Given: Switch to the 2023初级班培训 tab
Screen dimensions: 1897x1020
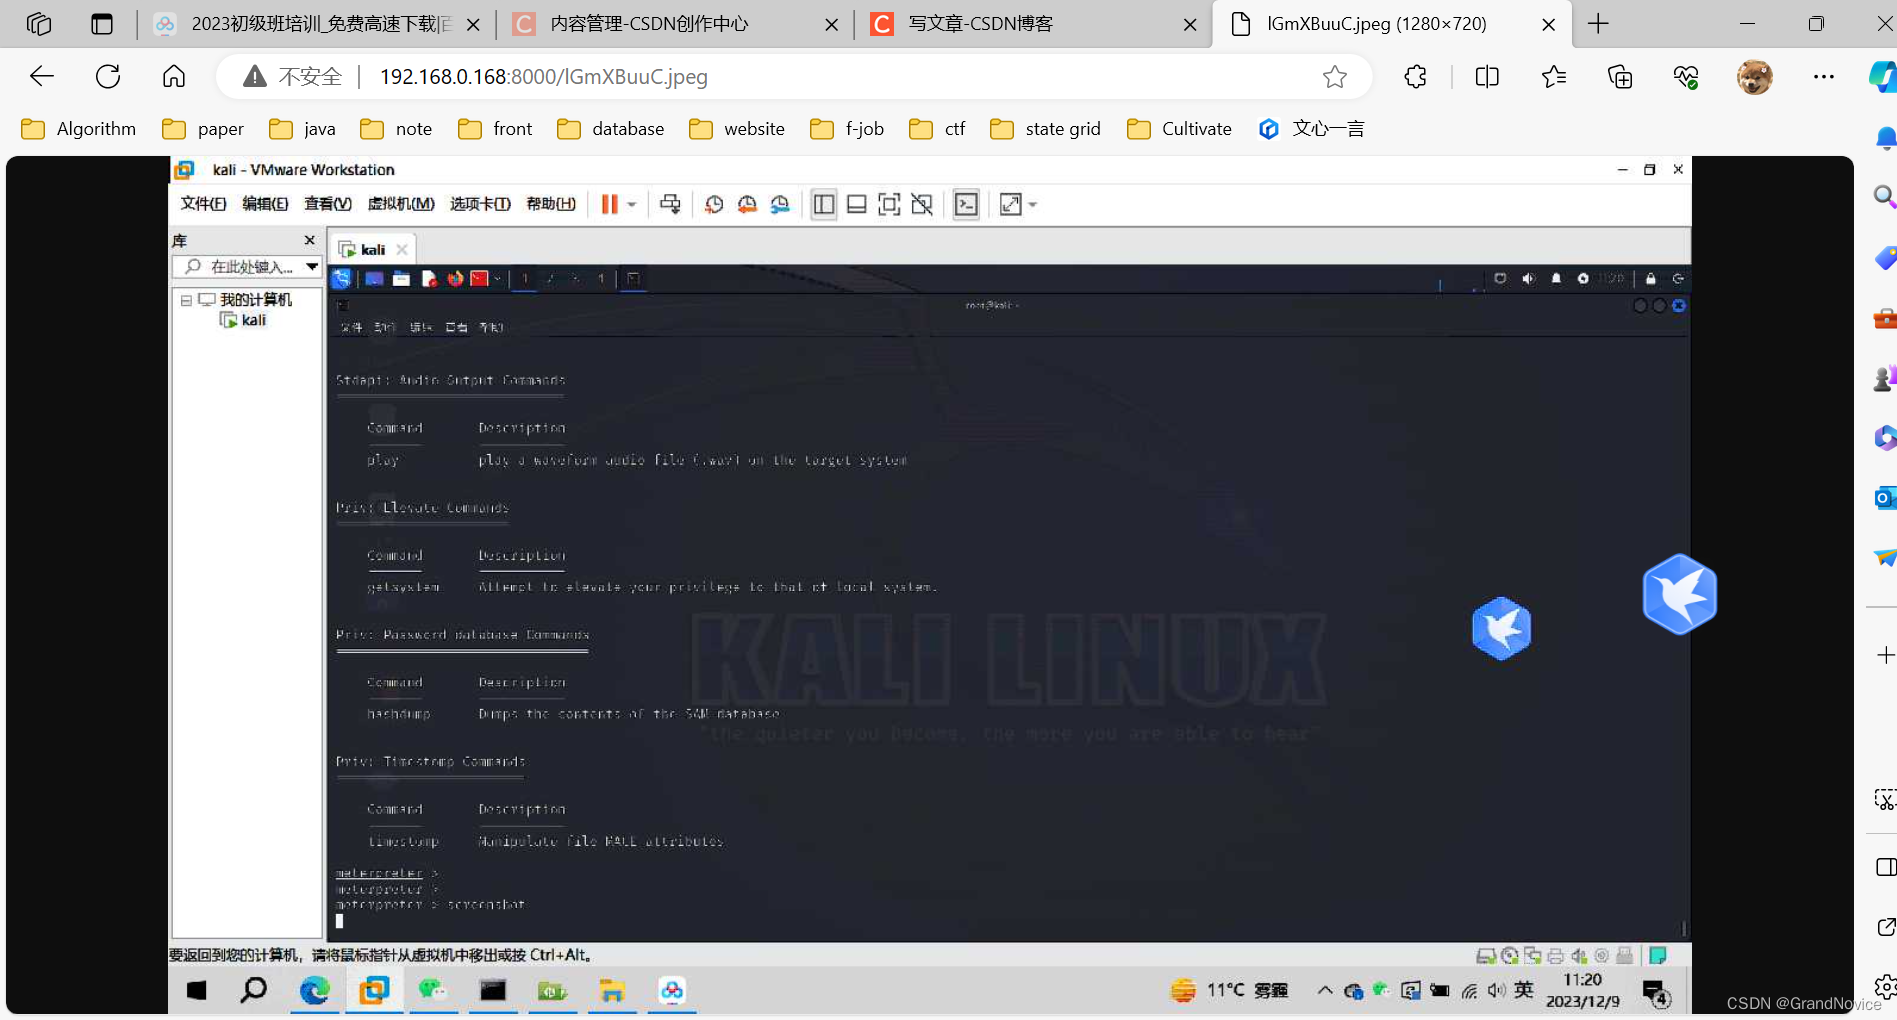Looking at the screenshot, I should (x=320, y=24).
